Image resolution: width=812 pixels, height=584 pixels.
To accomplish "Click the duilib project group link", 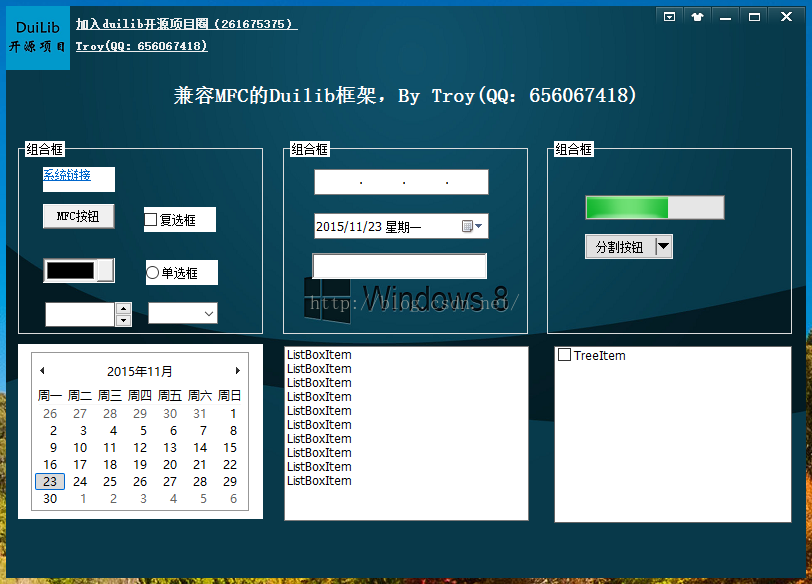I will click(186, 24).
